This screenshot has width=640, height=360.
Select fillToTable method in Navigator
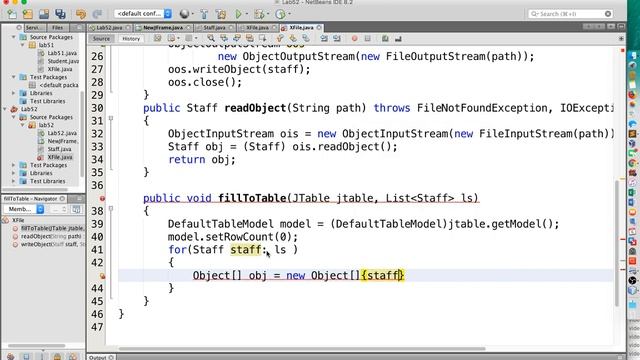point(52,228)
